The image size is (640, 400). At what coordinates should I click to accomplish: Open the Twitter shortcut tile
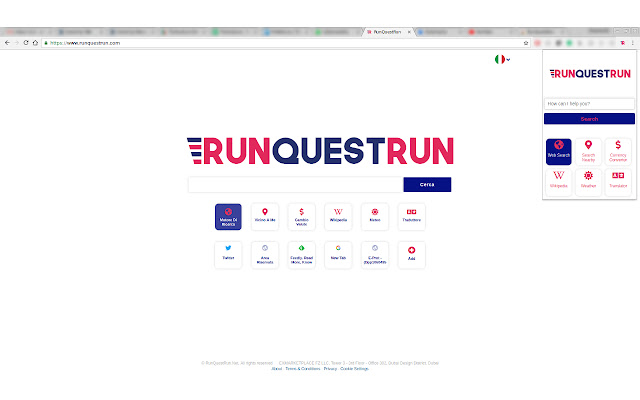(x=228, y=255)
